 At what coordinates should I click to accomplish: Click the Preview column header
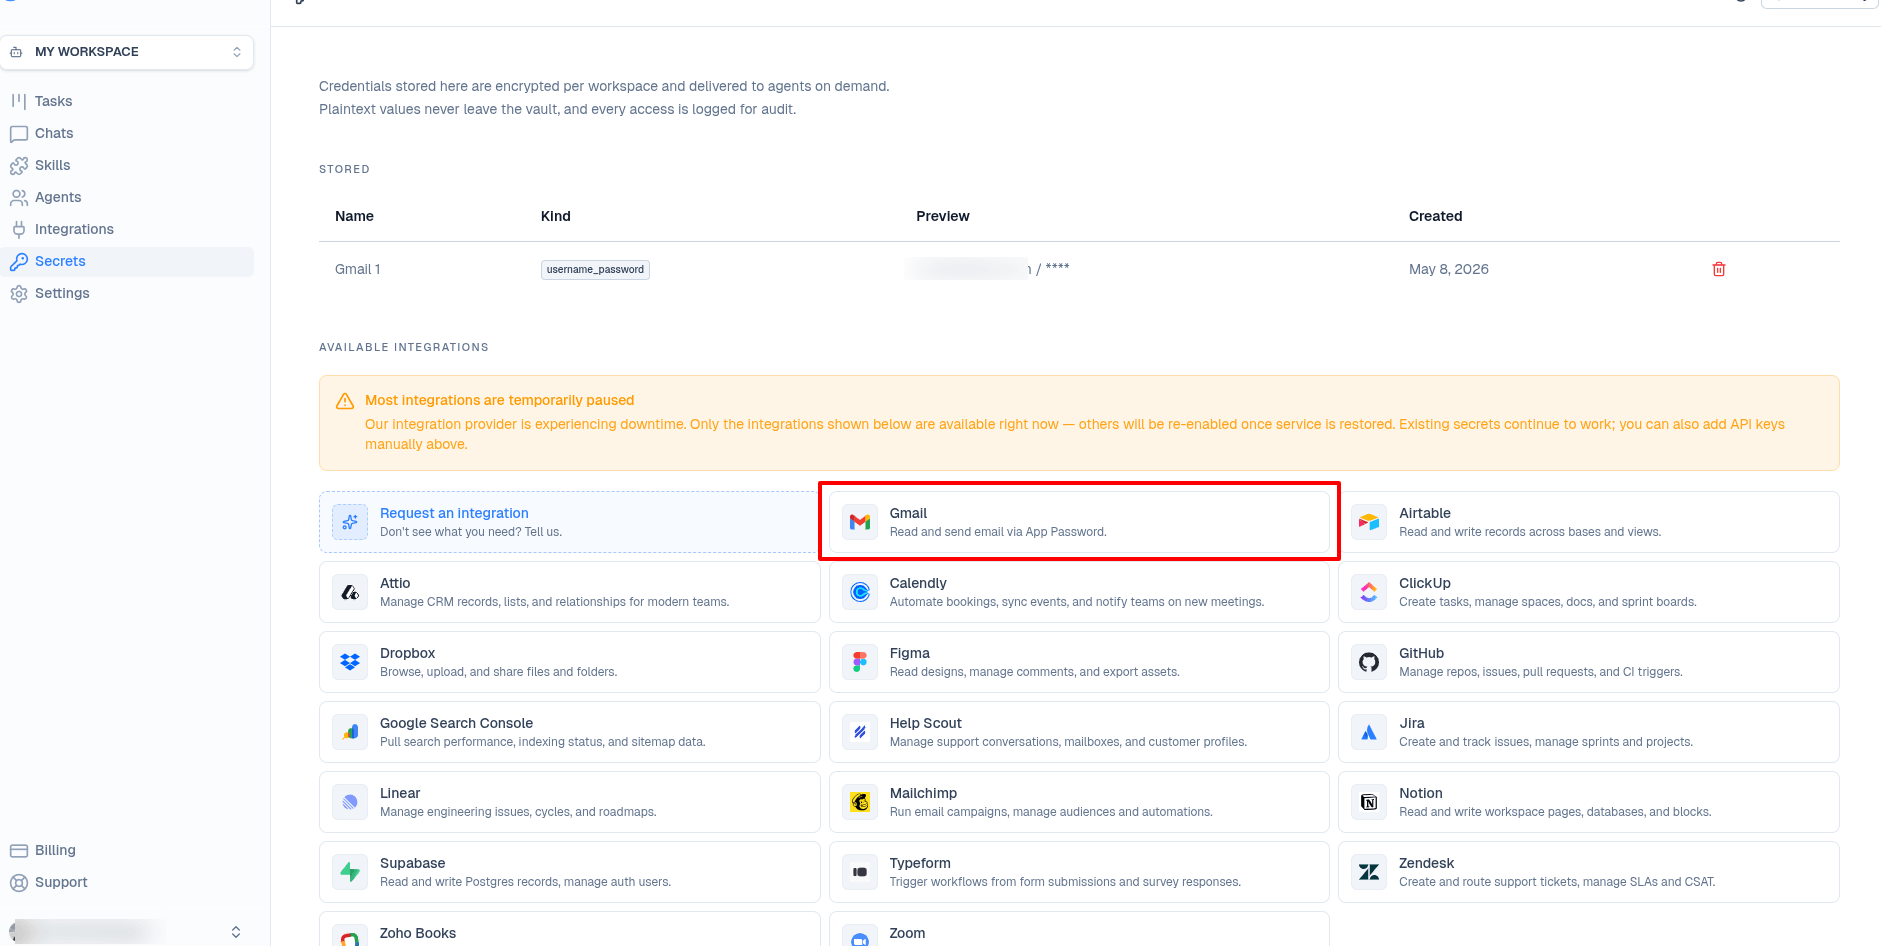coord(943,216)
